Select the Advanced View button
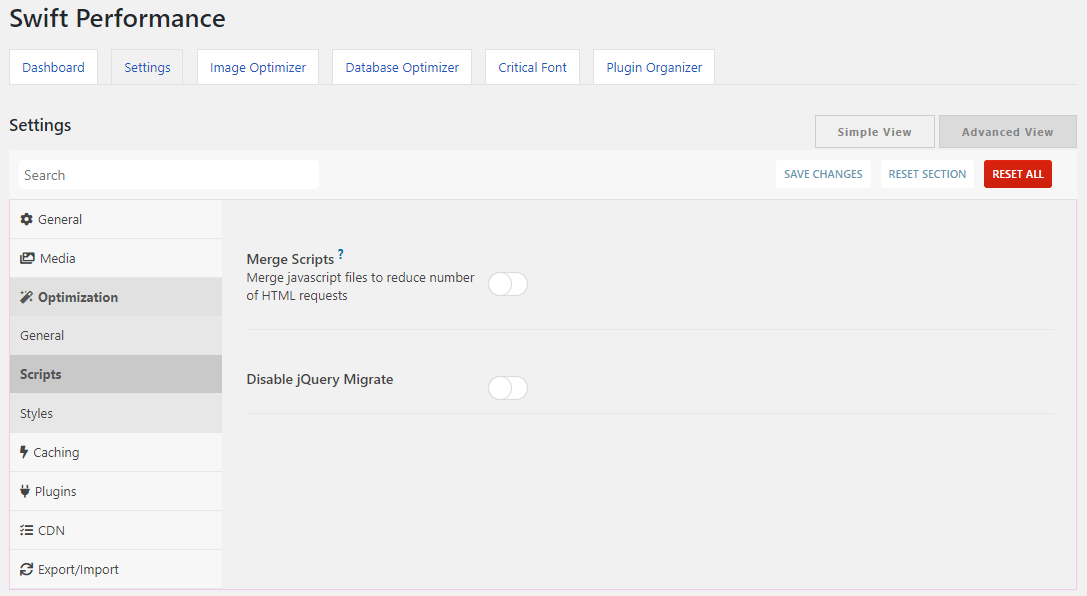 [1007, 132]
